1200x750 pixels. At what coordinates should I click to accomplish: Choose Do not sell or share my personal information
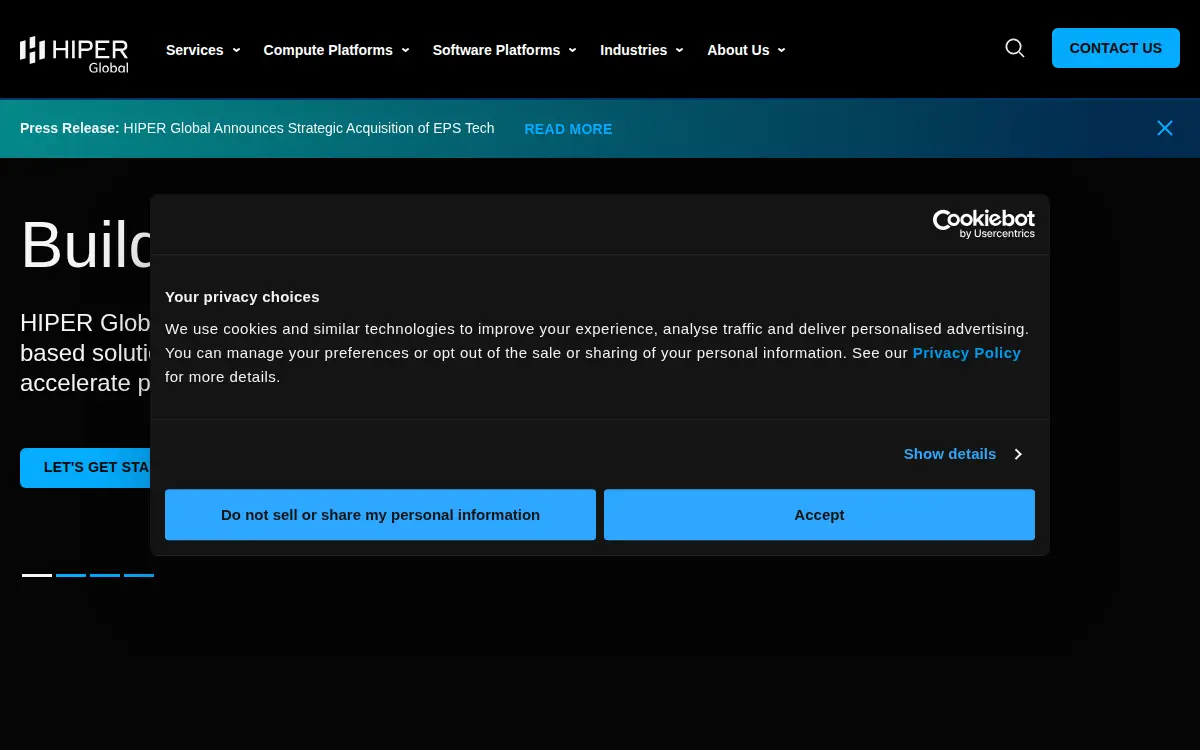380,515
